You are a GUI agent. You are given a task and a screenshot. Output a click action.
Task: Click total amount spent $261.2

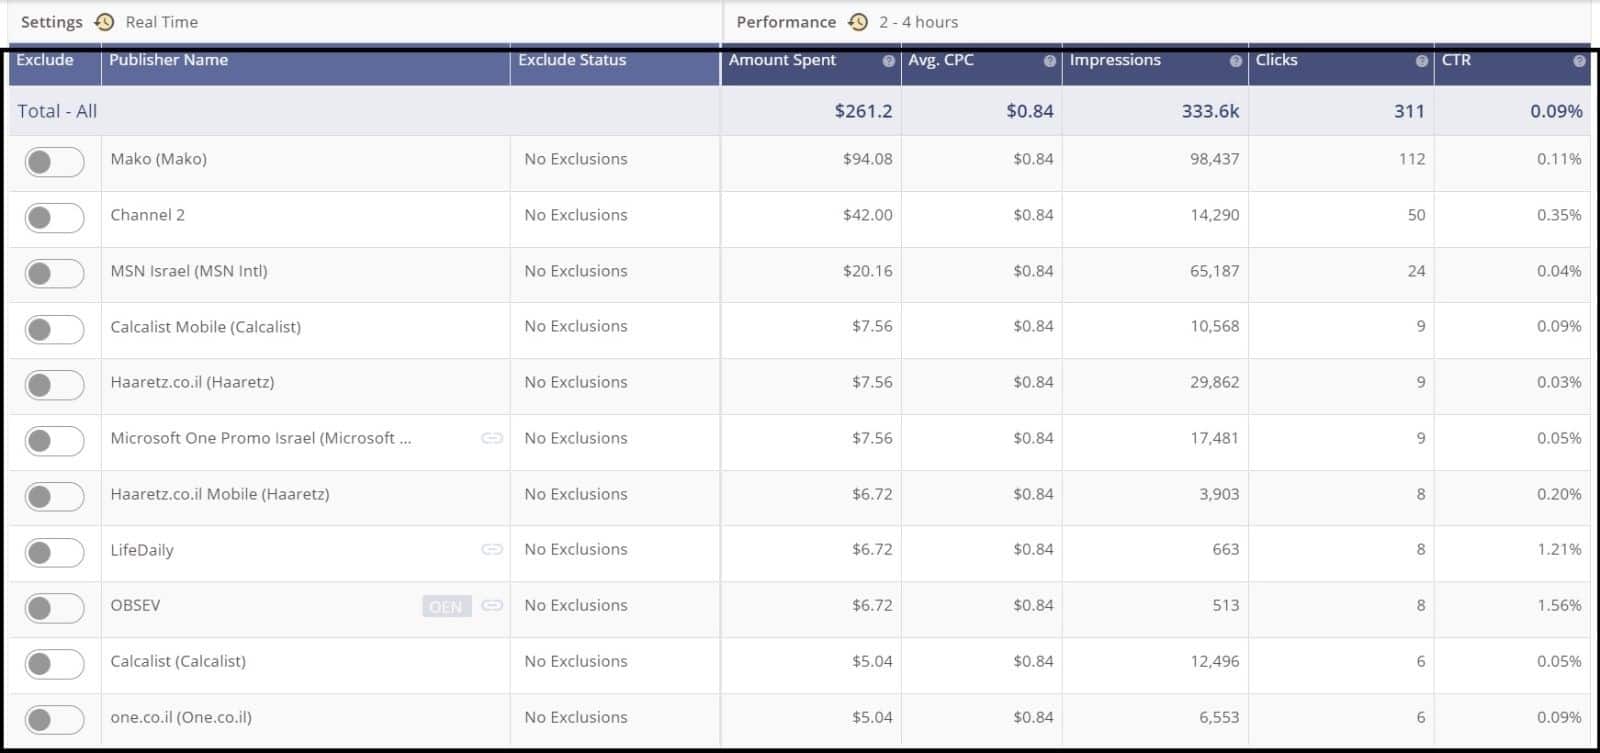(863, 111)
